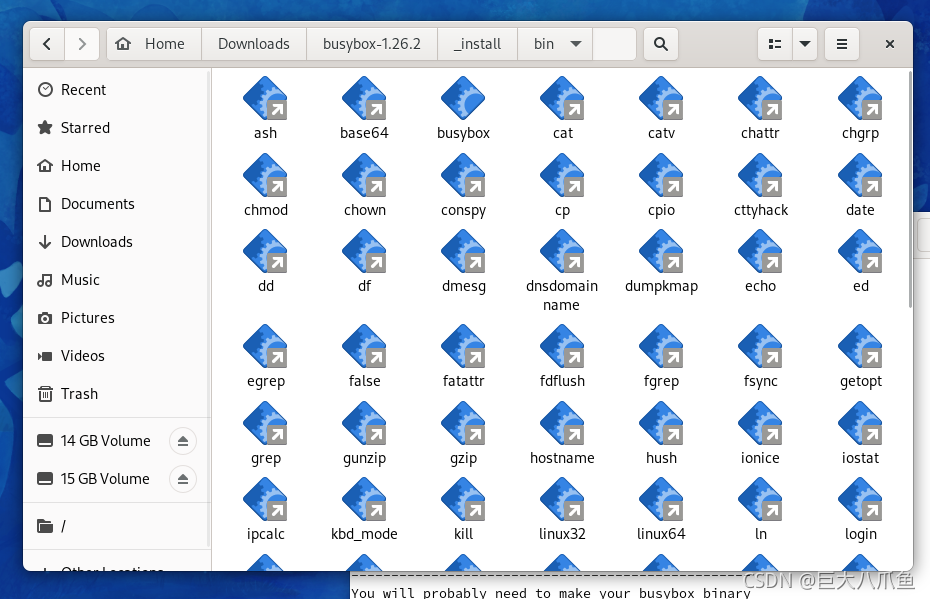Open Starred in the sidebar

pos(117,128)
